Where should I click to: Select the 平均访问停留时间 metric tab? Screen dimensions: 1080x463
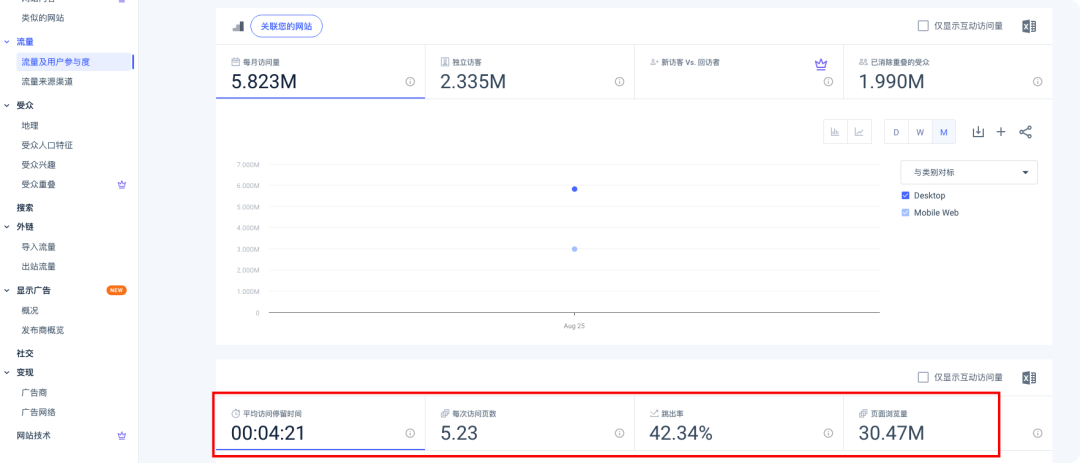[320, 424]
